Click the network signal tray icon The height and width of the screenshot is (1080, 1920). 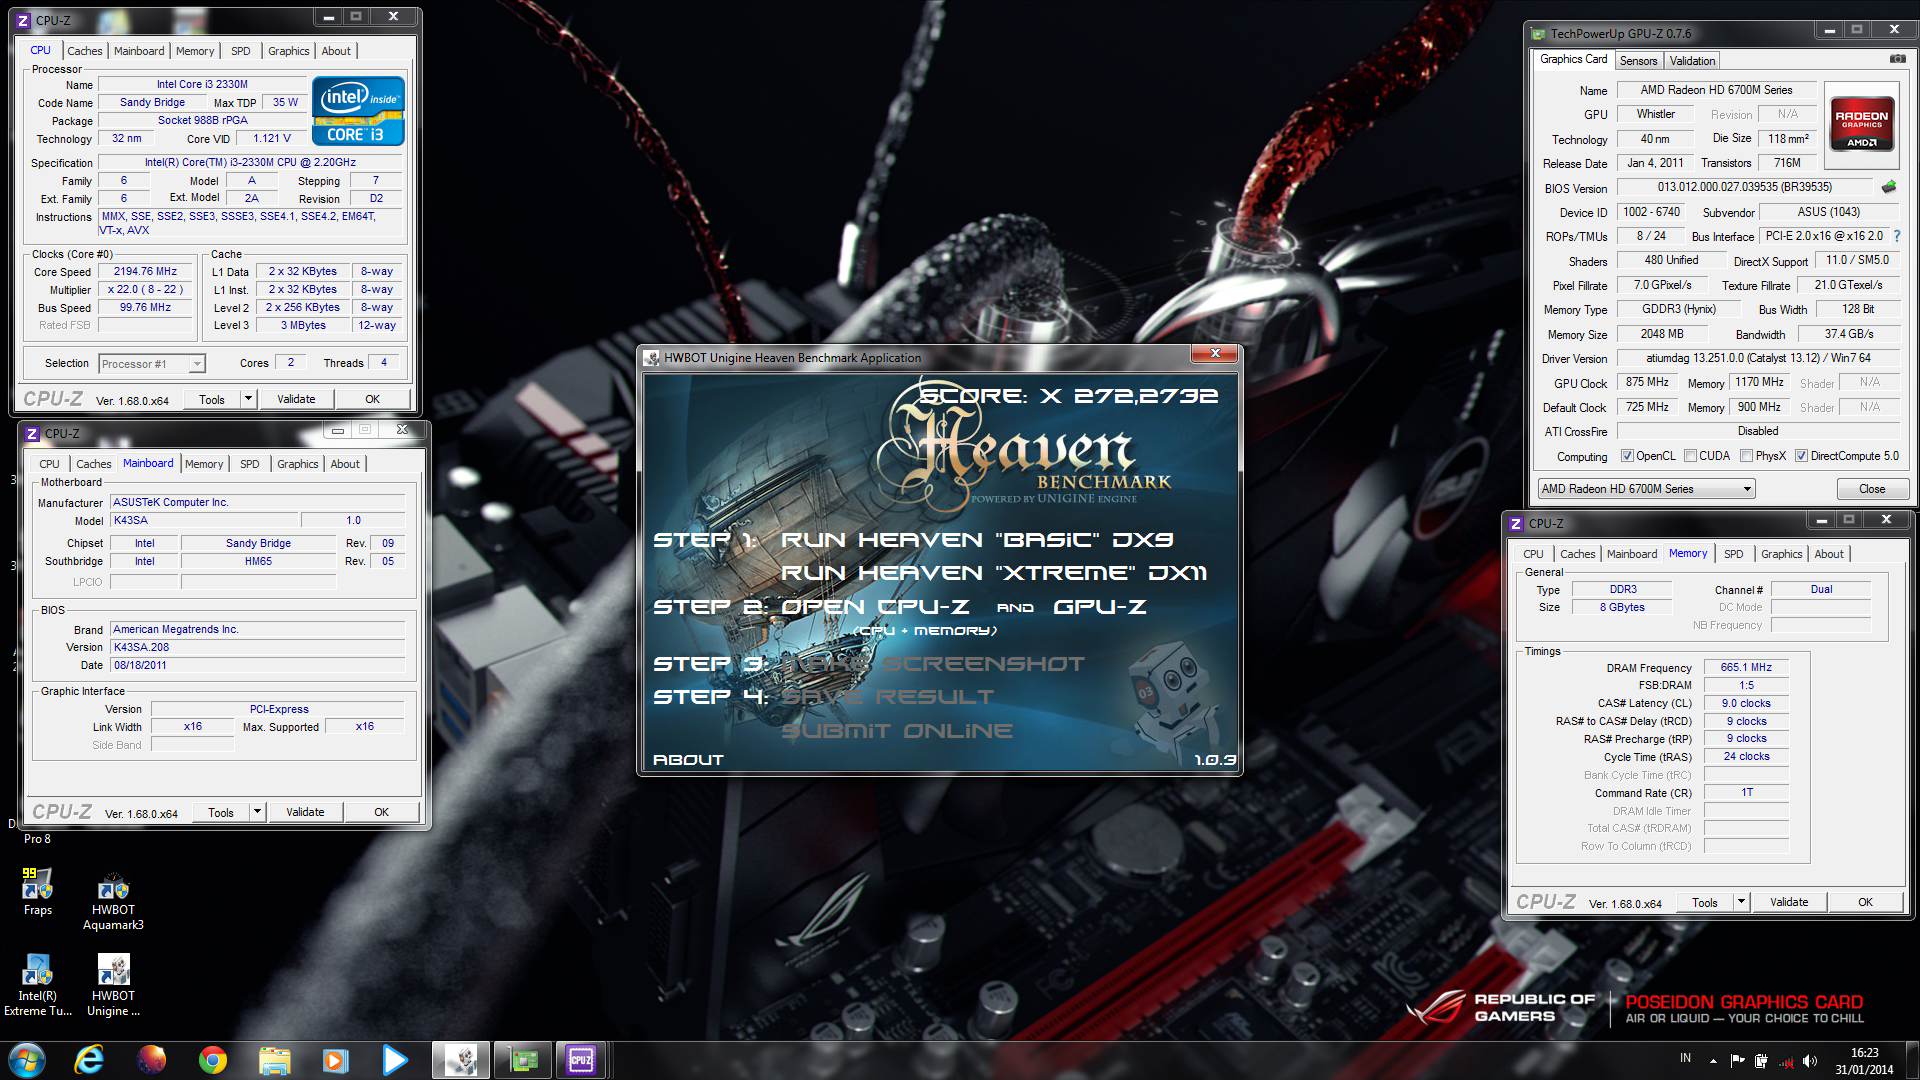pyautogui.click(x=1785, y=1061)
